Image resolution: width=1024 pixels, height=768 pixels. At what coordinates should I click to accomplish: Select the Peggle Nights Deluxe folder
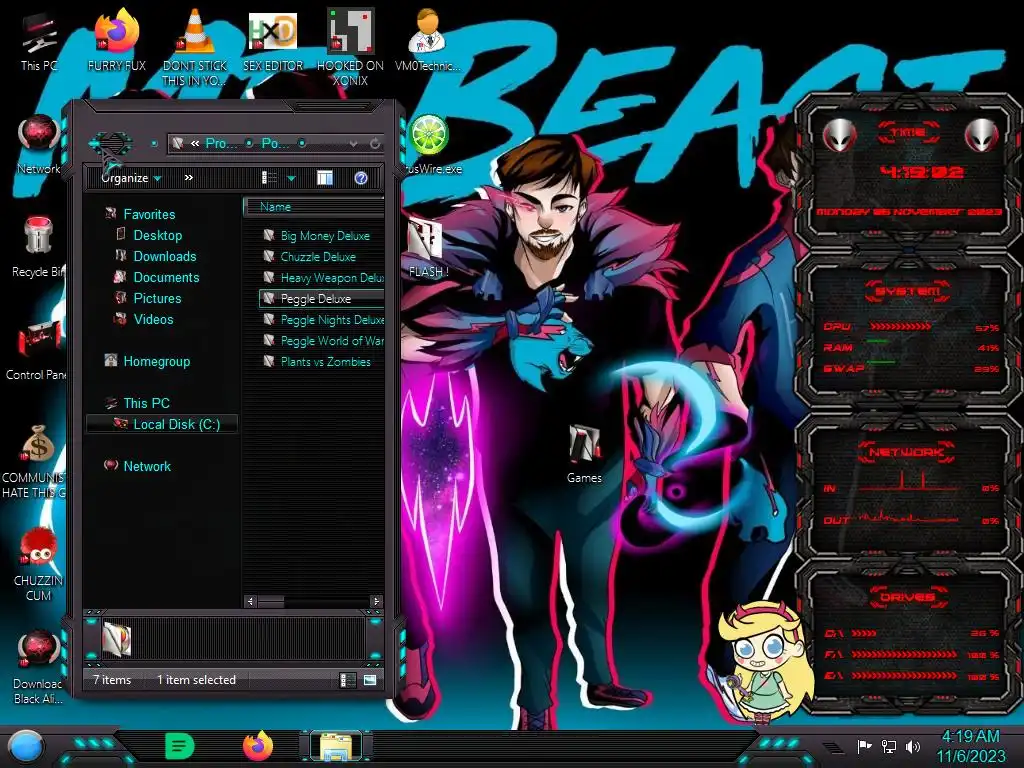point(322,319)
